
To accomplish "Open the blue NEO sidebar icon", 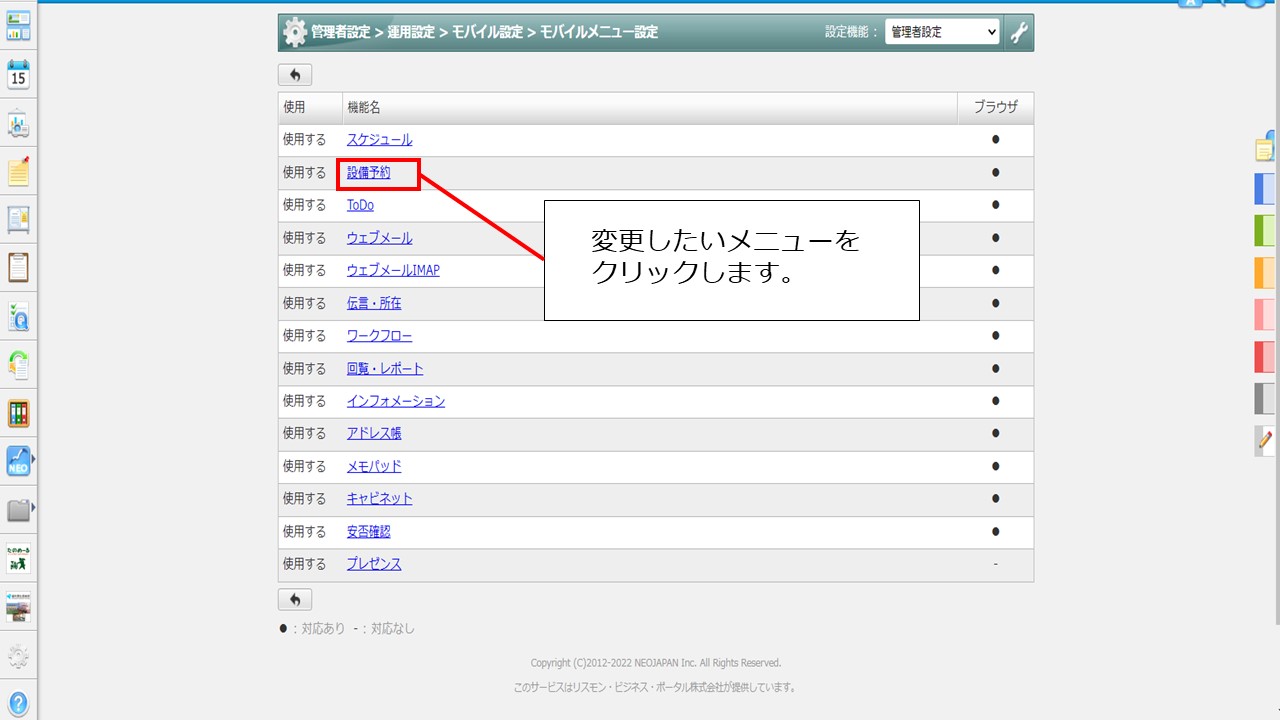I will point(18,461).
